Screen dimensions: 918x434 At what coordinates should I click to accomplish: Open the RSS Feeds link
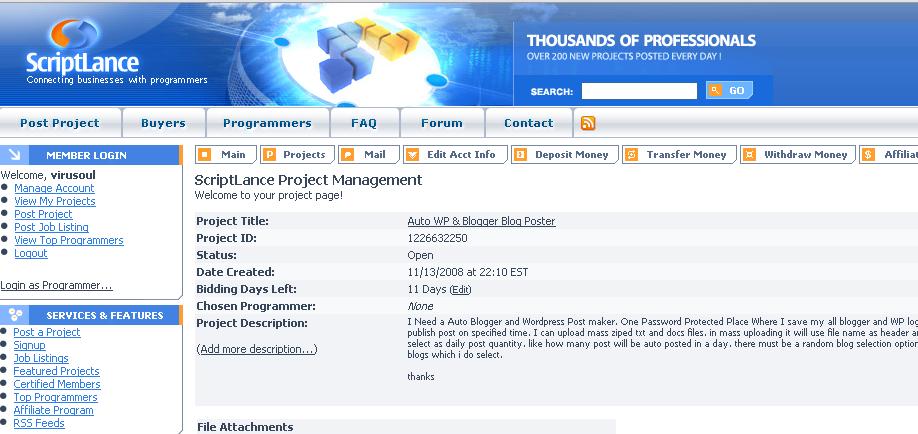[39, 423]
